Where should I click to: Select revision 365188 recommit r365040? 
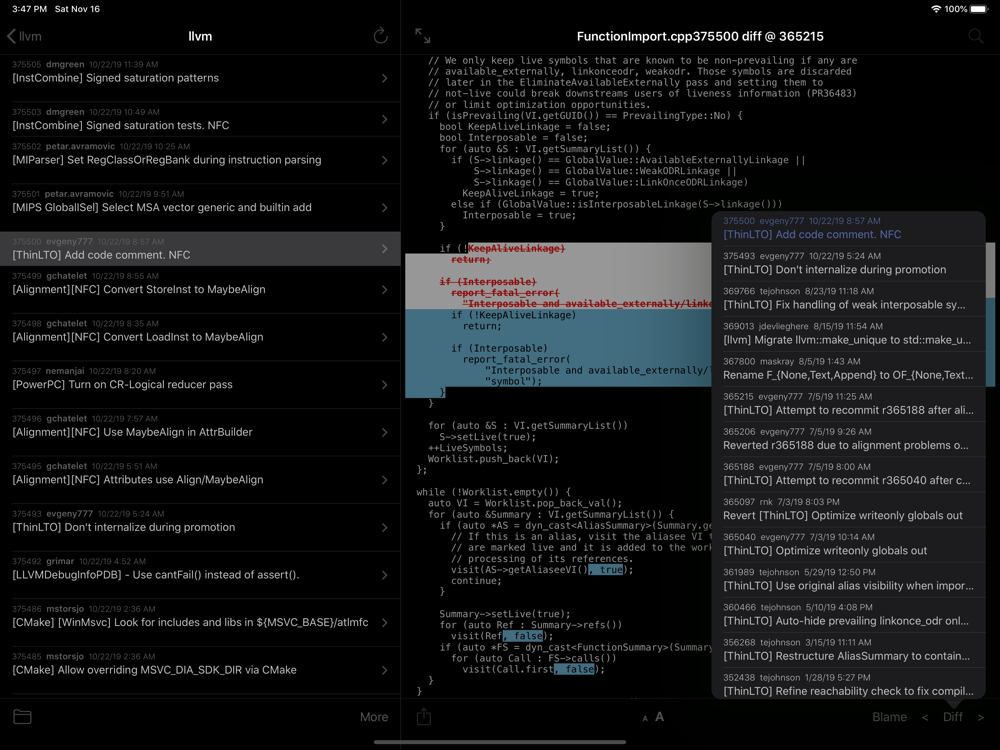click(848, 474)
